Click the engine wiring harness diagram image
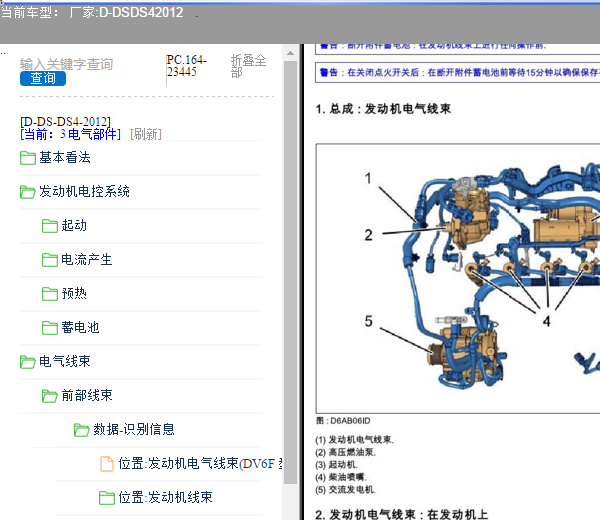600x520 pixels. coord(458,279)
